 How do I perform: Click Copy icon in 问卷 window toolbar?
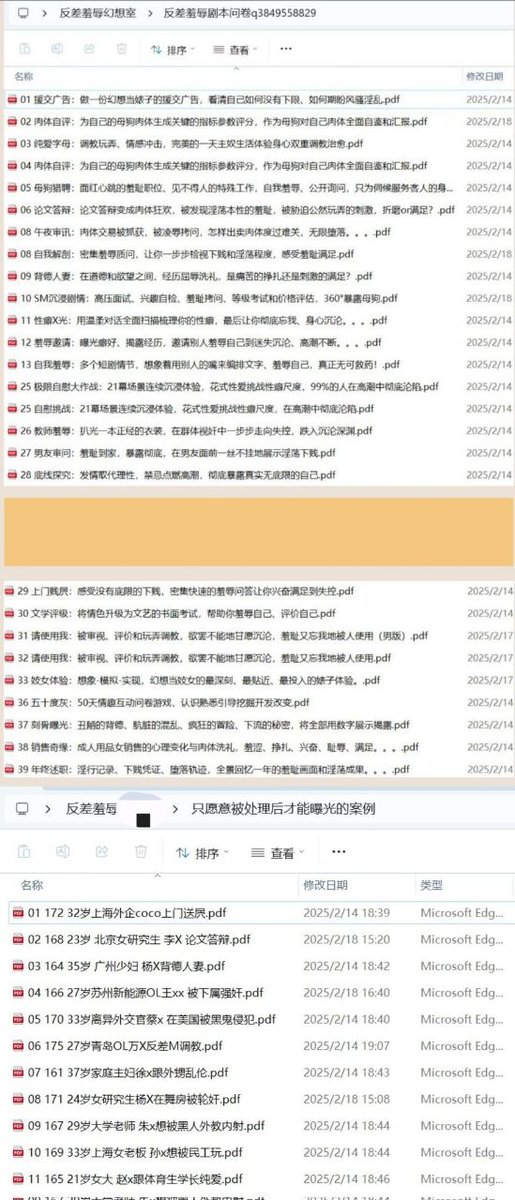25,48
